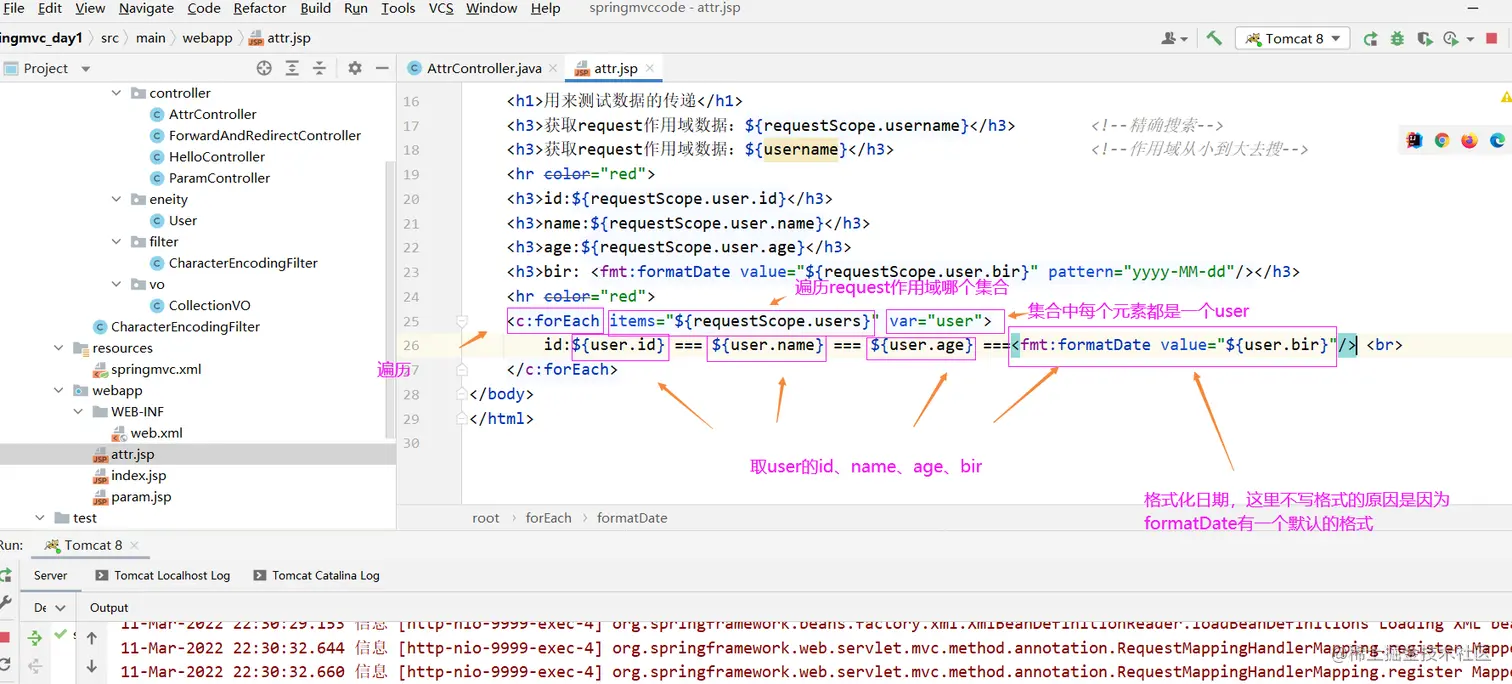
Task: Click the down arrow beside Output
Action: pos(92,666)
